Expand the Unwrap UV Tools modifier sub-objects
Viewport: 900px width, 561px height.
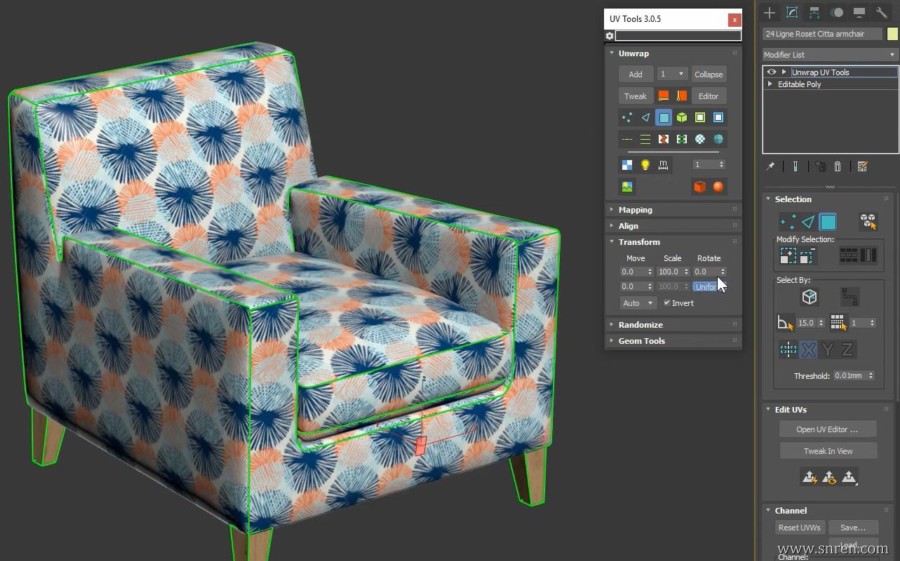(x=783, y=72)
